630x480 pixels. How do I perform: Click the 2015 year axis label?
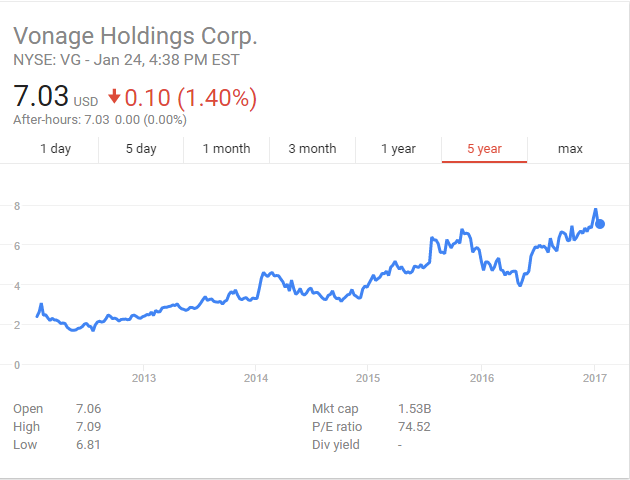pos(368,378)
